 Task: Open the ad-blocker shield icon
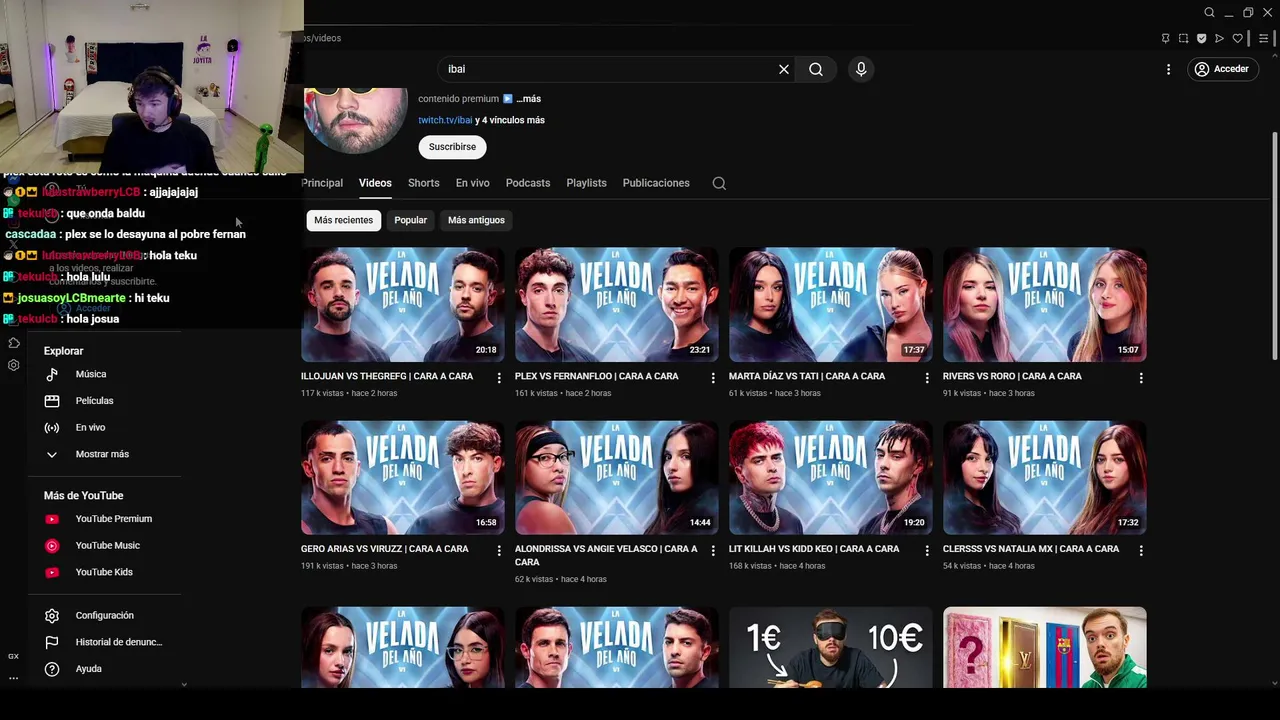point(1201,38)
